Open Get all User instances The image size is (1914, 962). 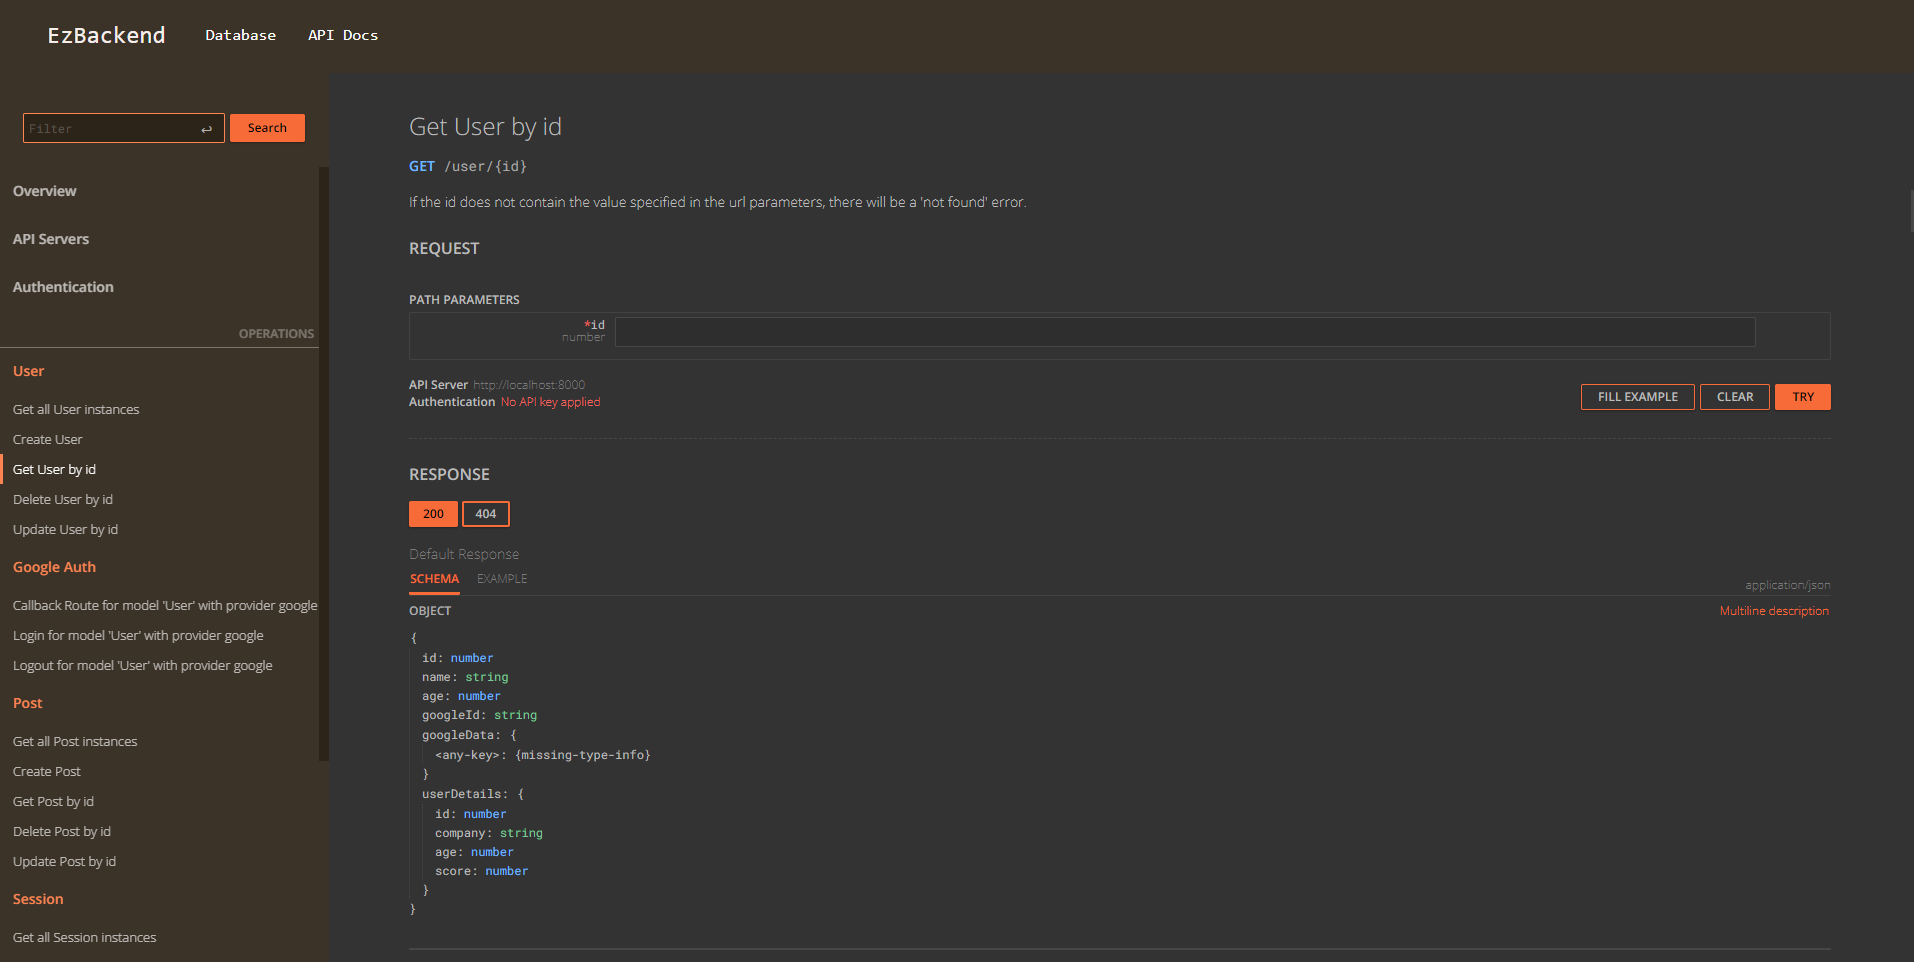tap(76, 409)
